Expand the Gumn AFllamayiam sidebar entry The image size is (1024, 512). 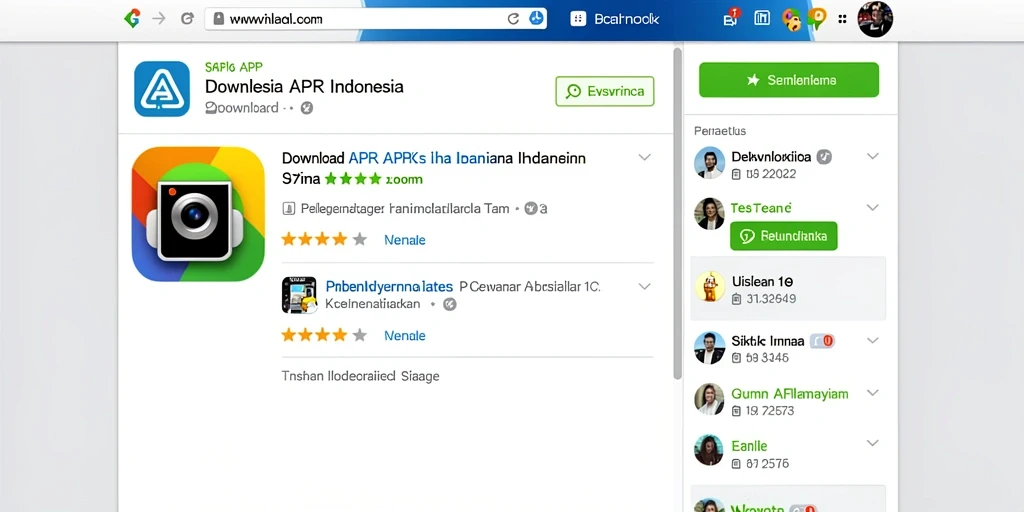tap(872, 392)
